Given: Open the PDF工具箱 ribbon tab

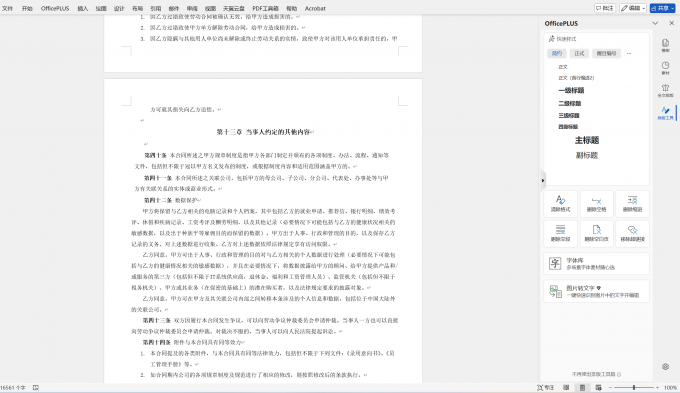Looking at the screenshot, I should 265,8.
